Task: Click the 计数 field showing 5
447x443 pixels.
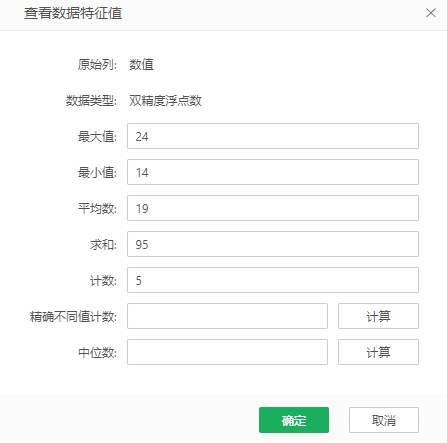Action: tap(273, 280)
